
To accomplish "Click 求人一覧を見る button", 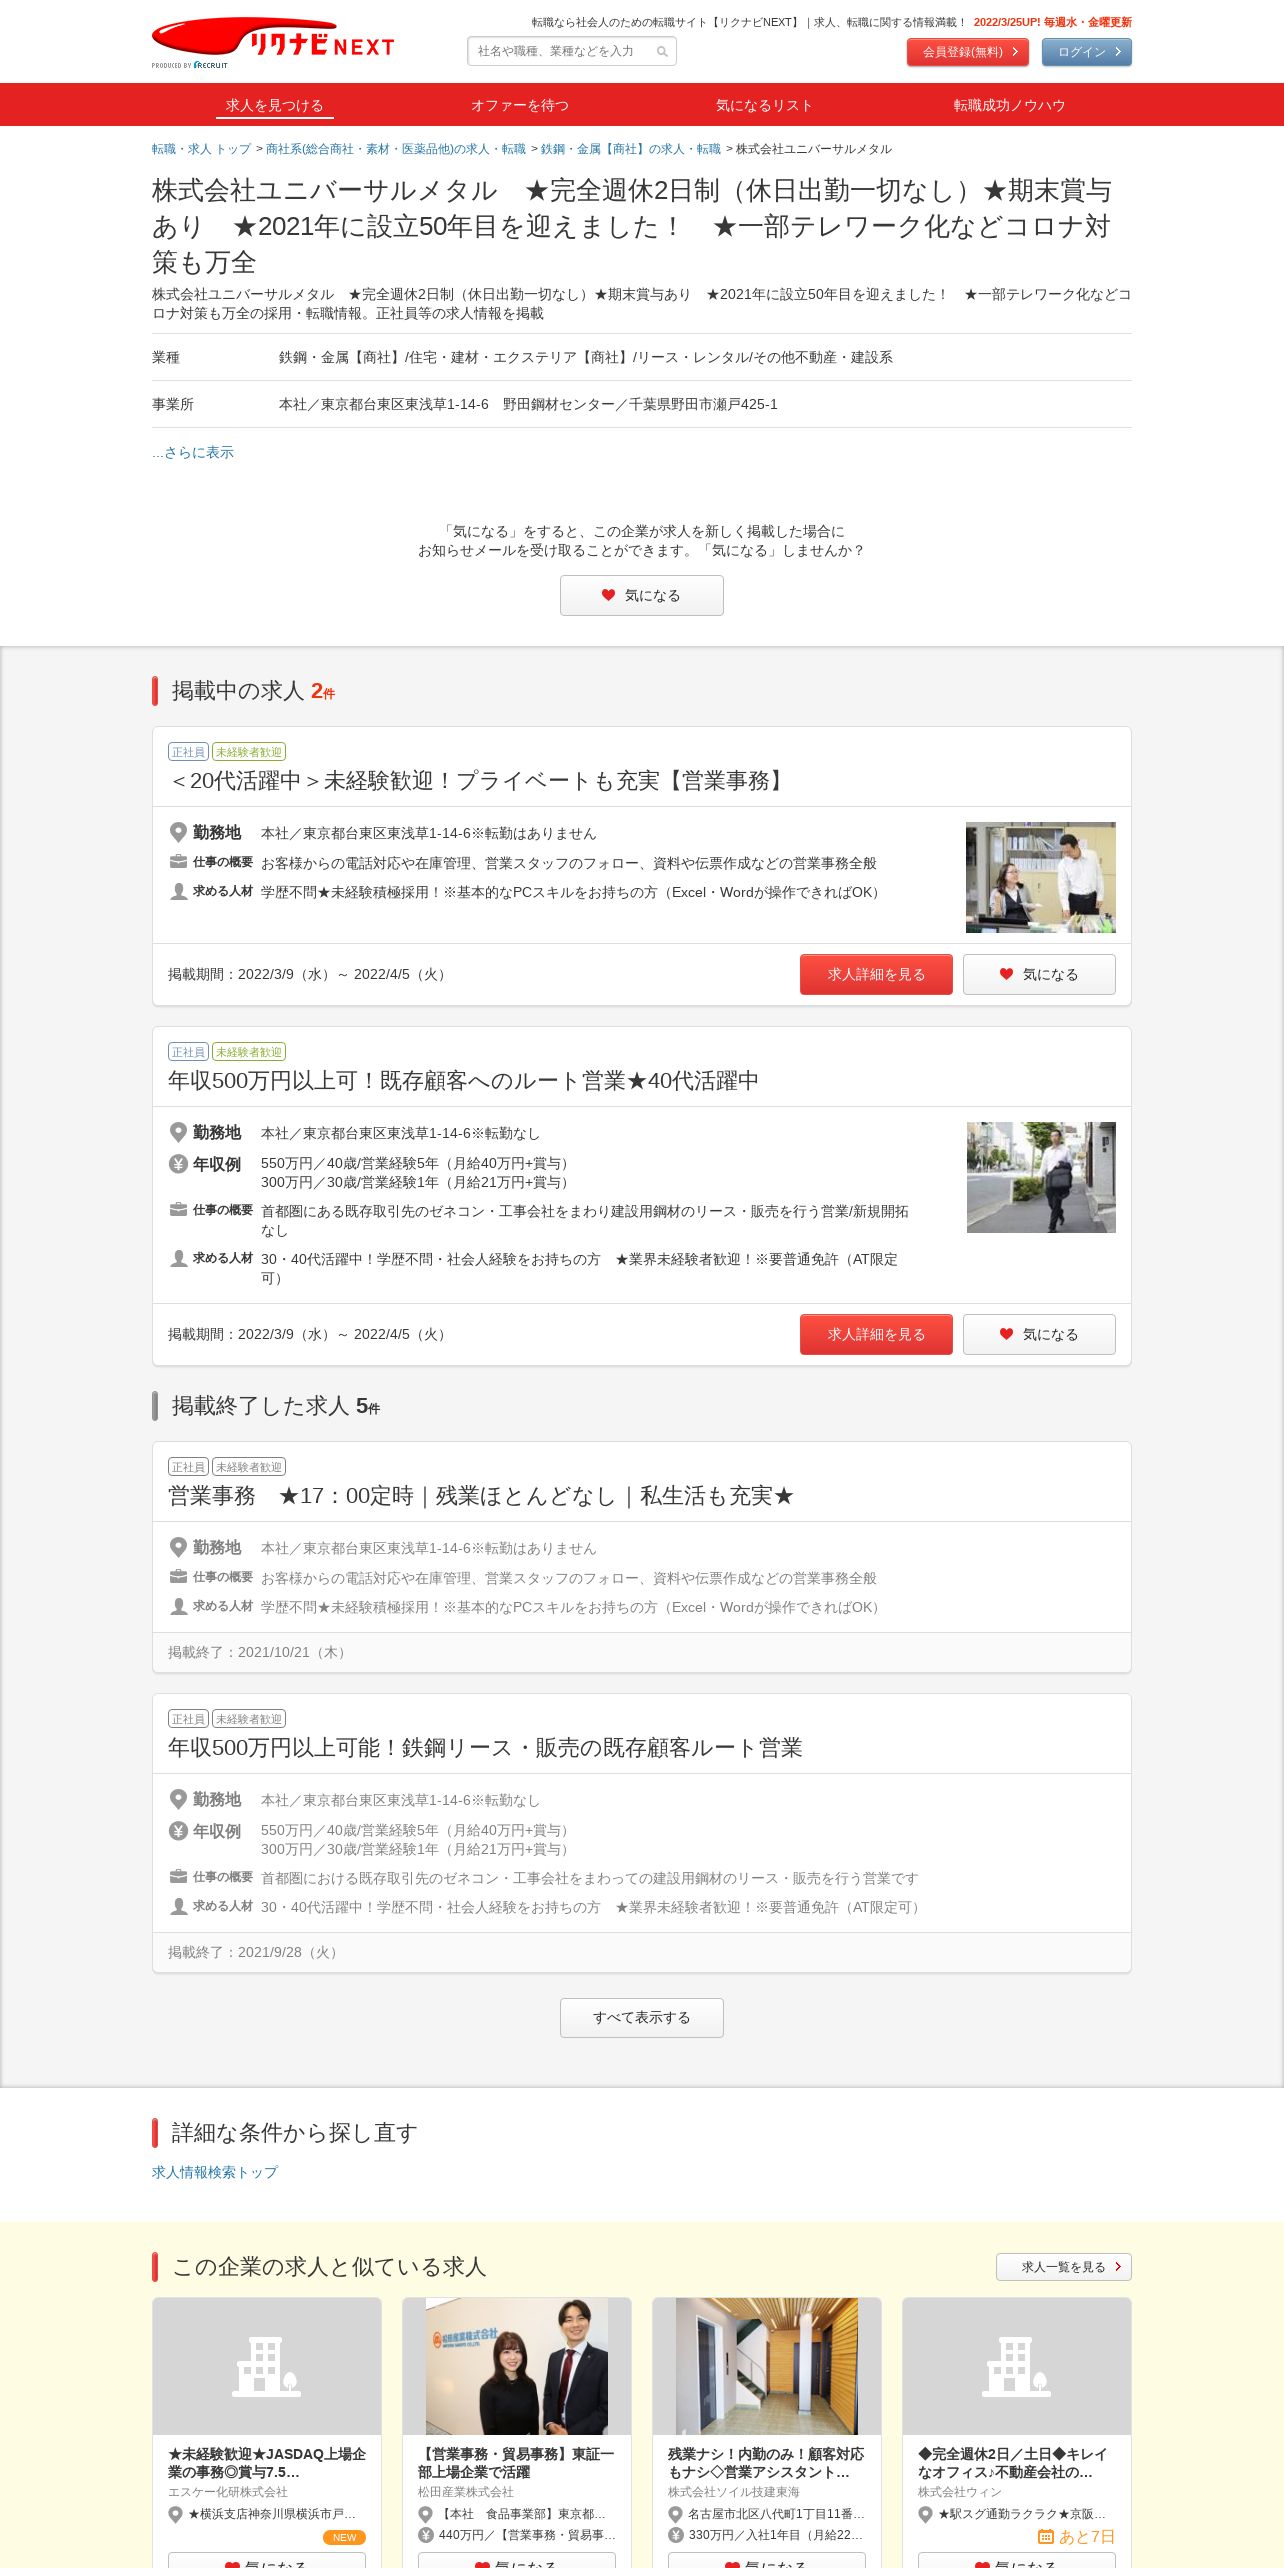I will click(1063, 2267).
